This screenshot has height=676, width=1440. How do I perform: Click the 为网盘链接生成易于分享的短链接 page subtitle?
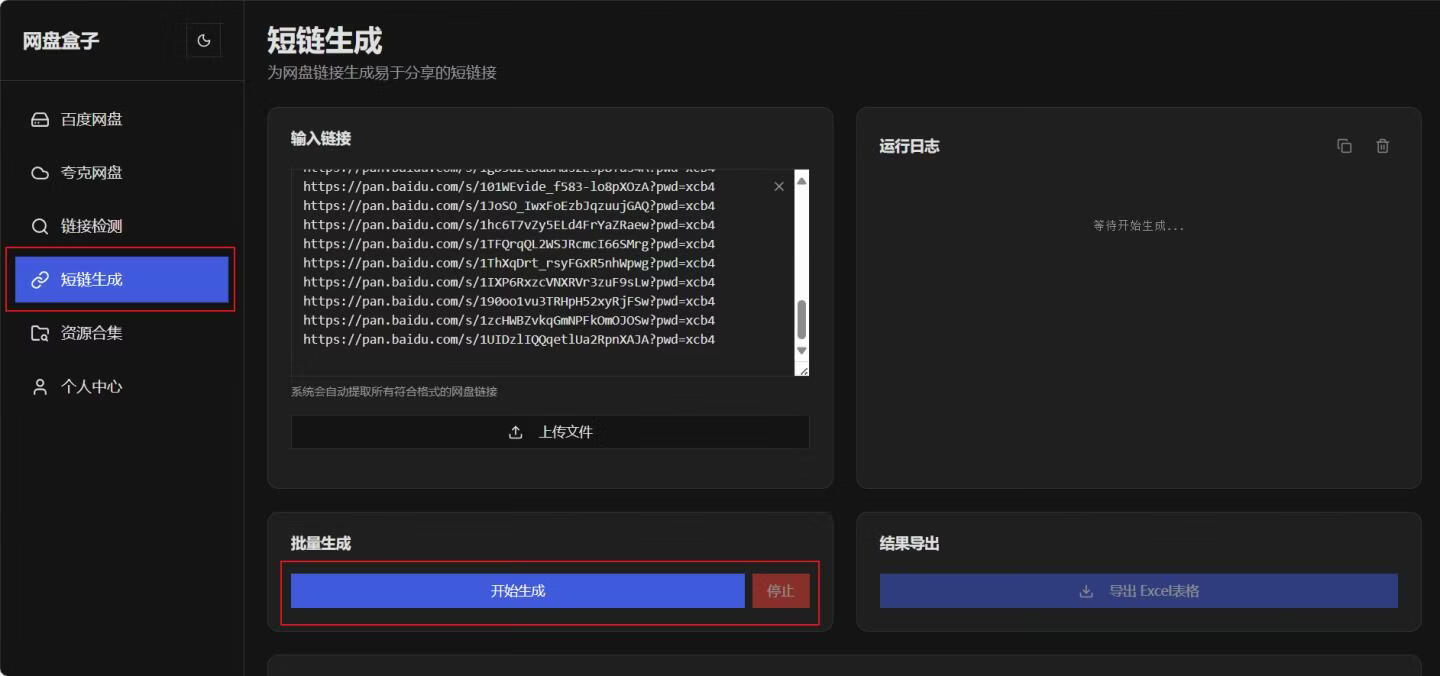[x=382, y=73]
